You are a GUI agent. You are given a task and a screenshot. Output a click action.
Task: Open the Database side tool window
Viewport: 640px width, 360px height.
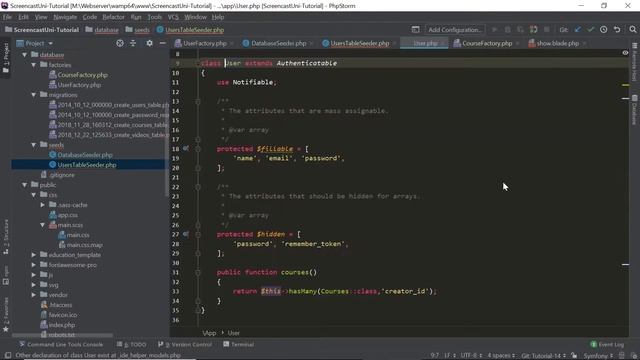(x=634, y=109)
